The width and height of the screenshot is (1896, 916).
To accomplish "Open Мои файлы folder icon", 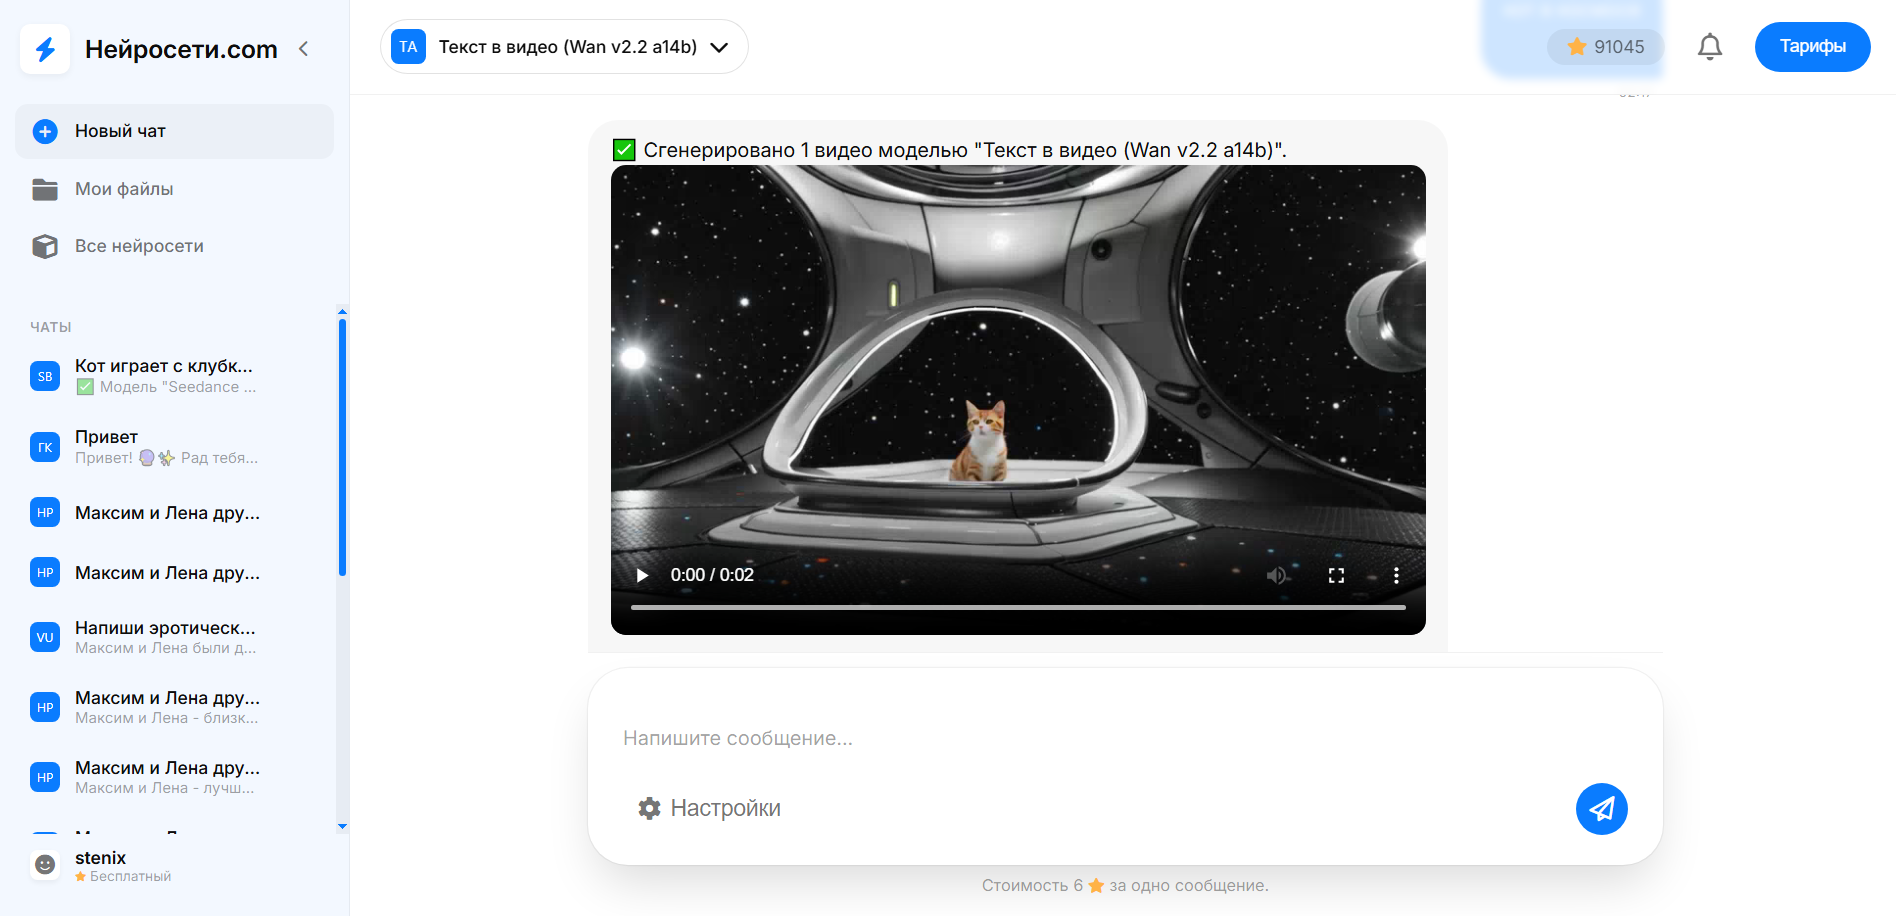I will click(45, 189).
